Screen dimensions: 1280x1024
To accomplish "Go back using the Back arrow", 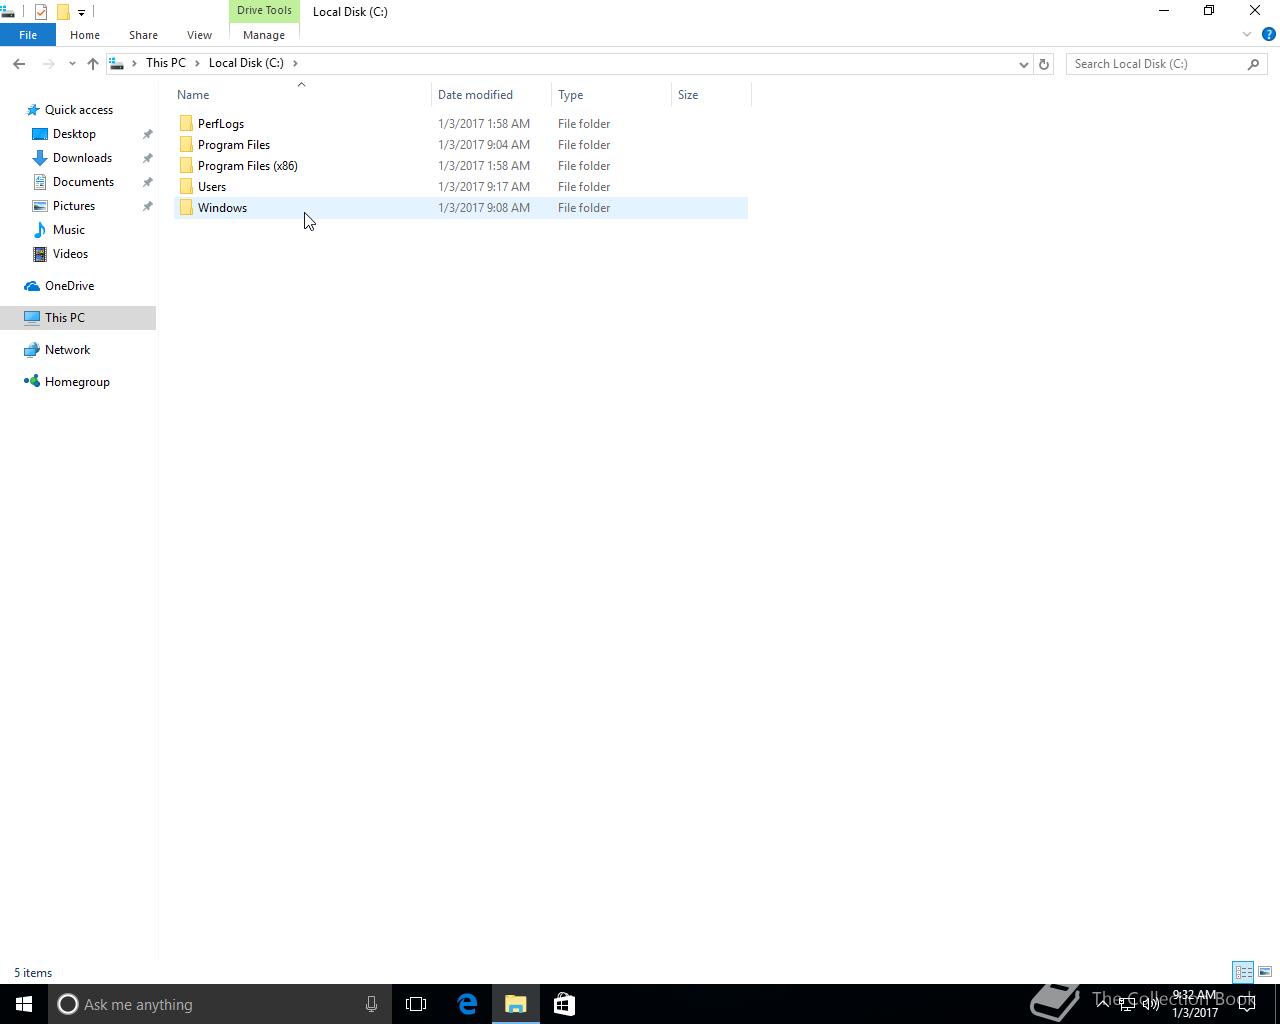I will [19, 64].
